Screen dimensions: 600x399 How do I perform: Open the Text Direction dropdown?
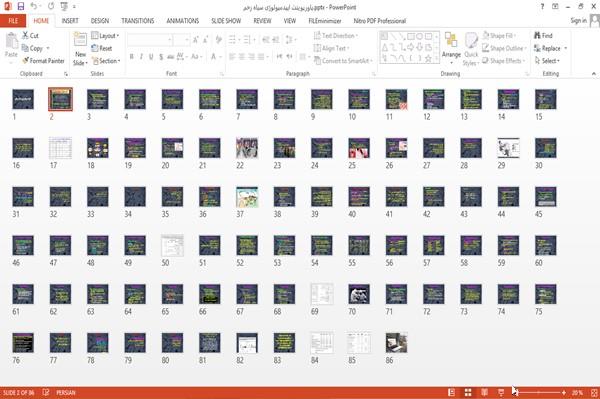pos(336,36)
